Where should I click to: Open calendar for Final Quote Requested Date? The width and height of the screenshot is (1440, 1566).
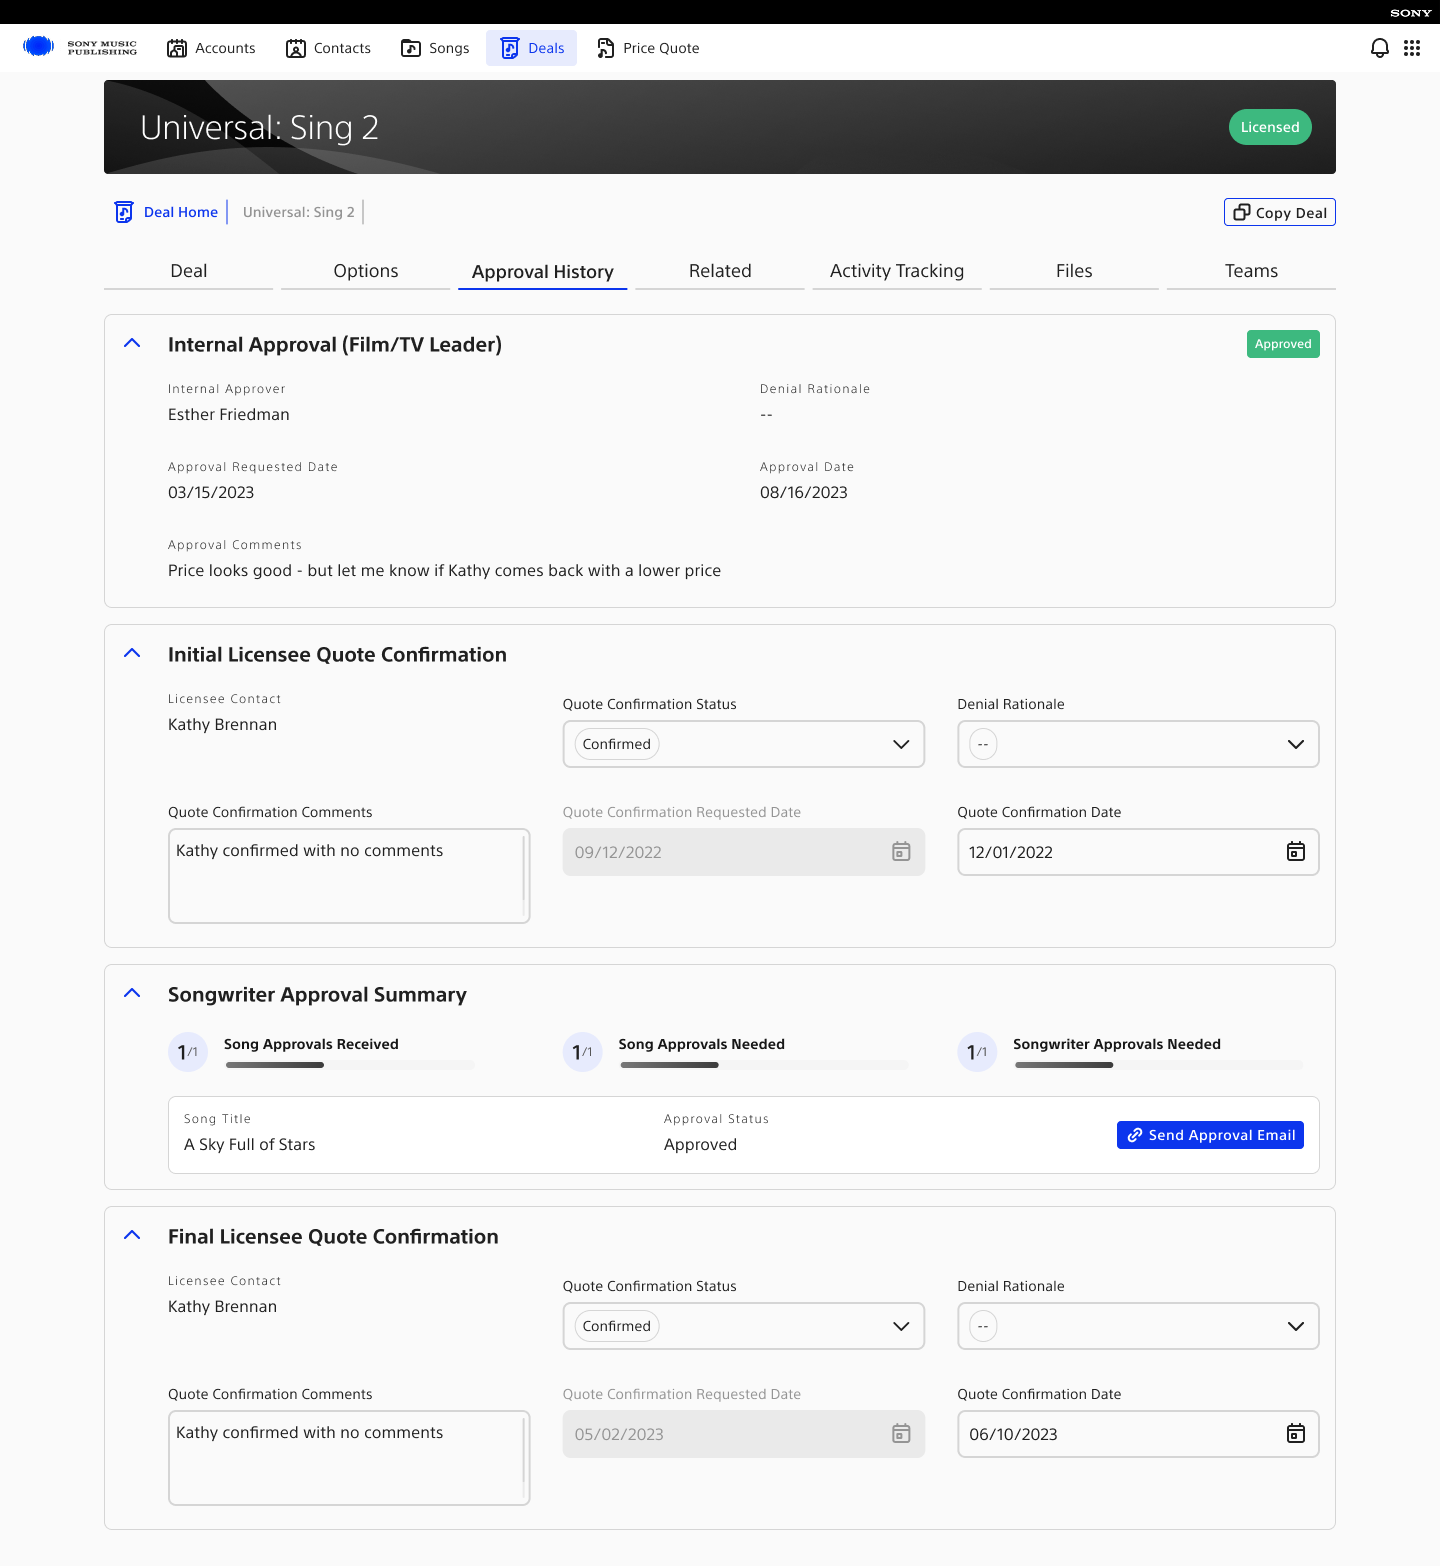tap(901, 1433)
